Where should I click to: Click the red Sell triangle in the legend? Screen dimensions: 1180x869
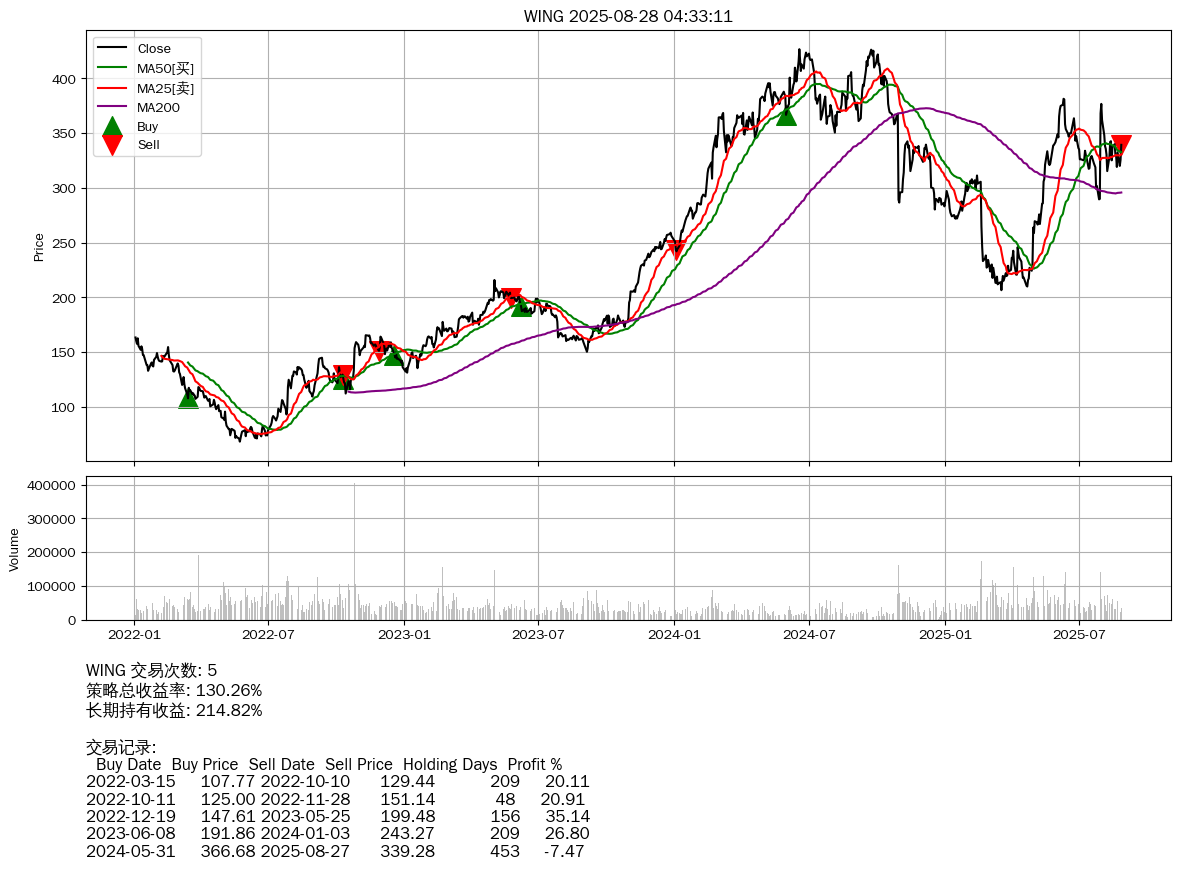click(112, 145)
